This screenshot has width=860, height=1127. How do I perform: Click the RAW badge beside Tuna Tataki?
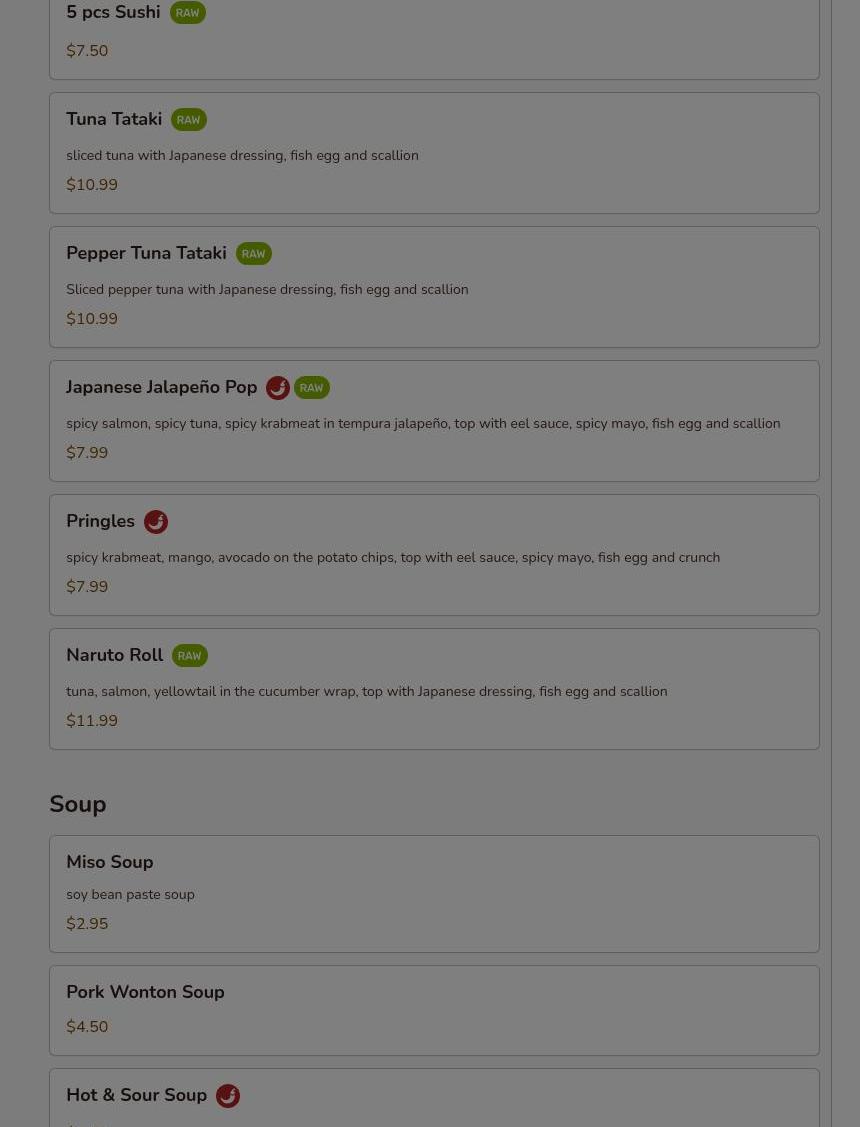(188, 120)
